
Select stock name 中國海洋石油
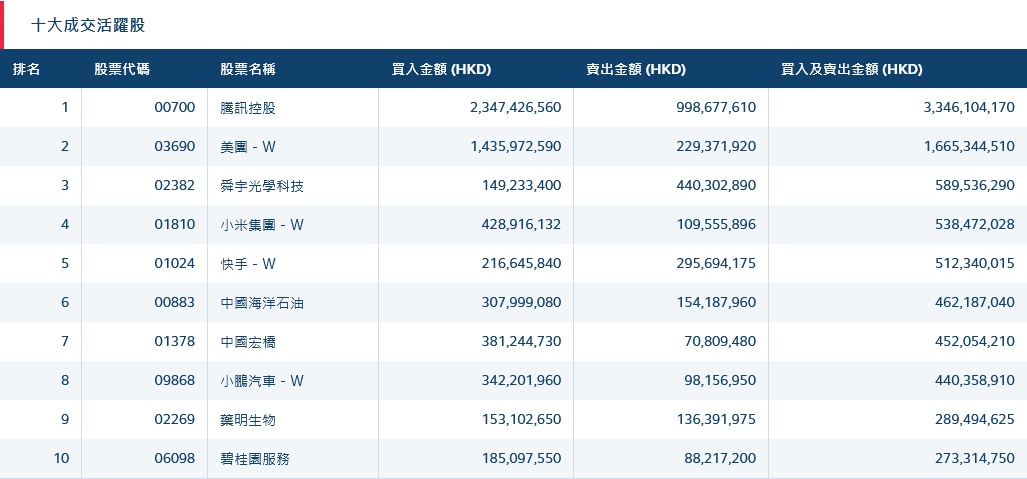[x=262, y=303]
